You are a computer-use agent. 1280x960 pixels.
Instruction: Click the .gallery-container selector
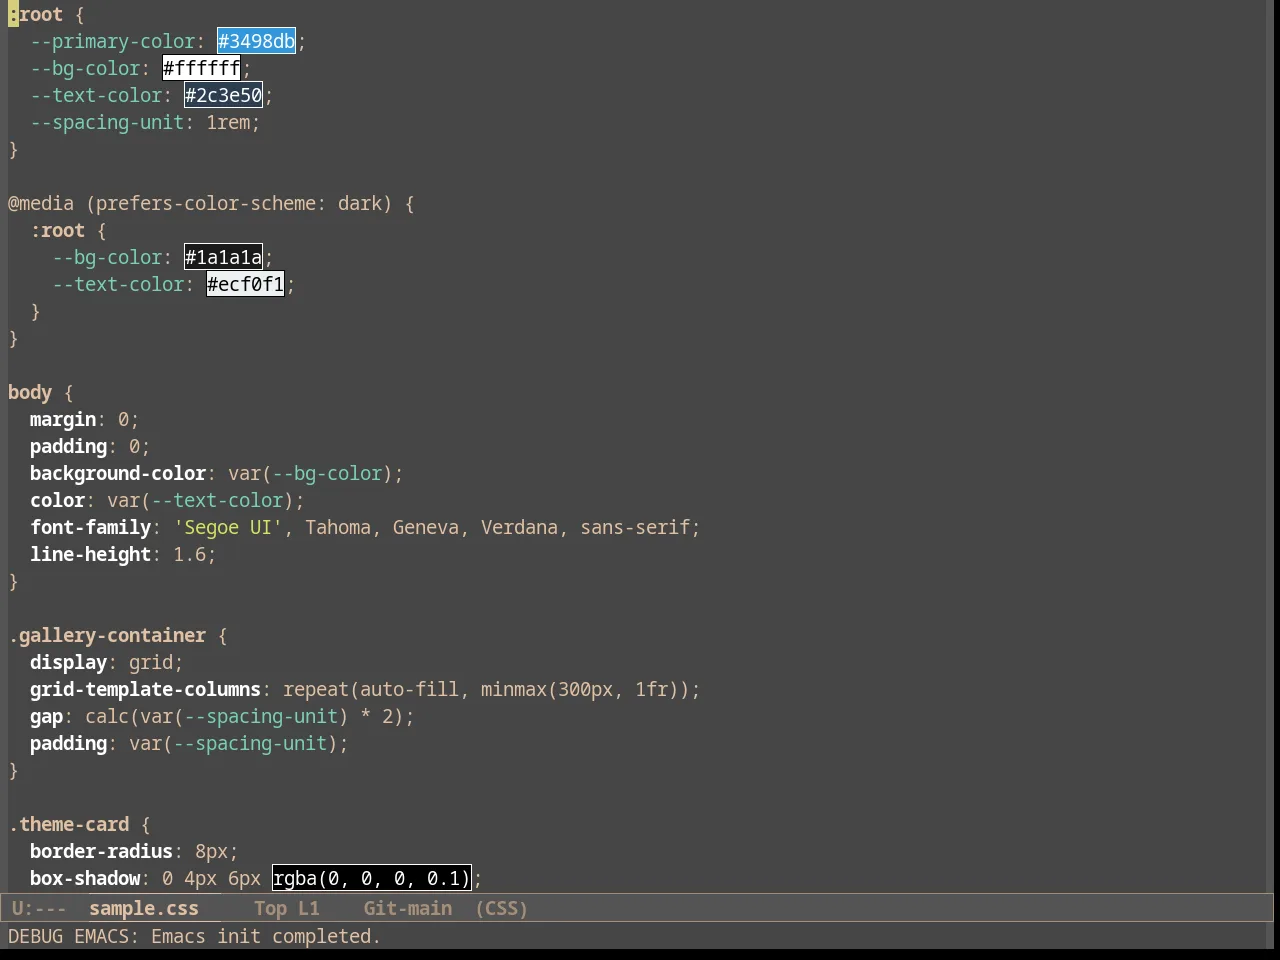[x=107, y=635]
